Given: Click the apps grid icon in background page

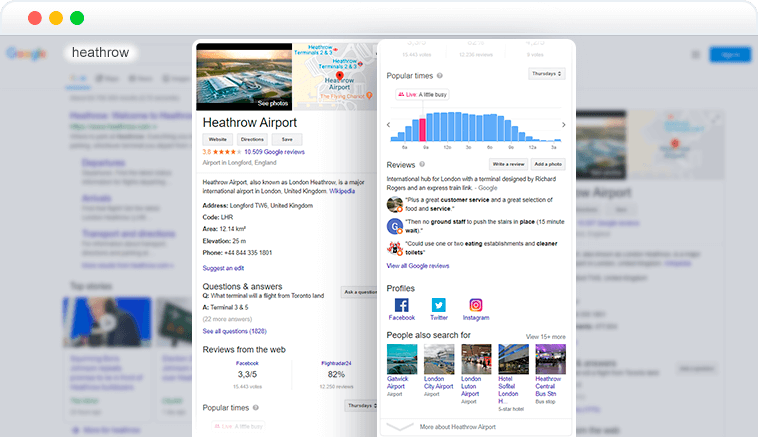Looking at the screenshot, I should tap(695, 55).
